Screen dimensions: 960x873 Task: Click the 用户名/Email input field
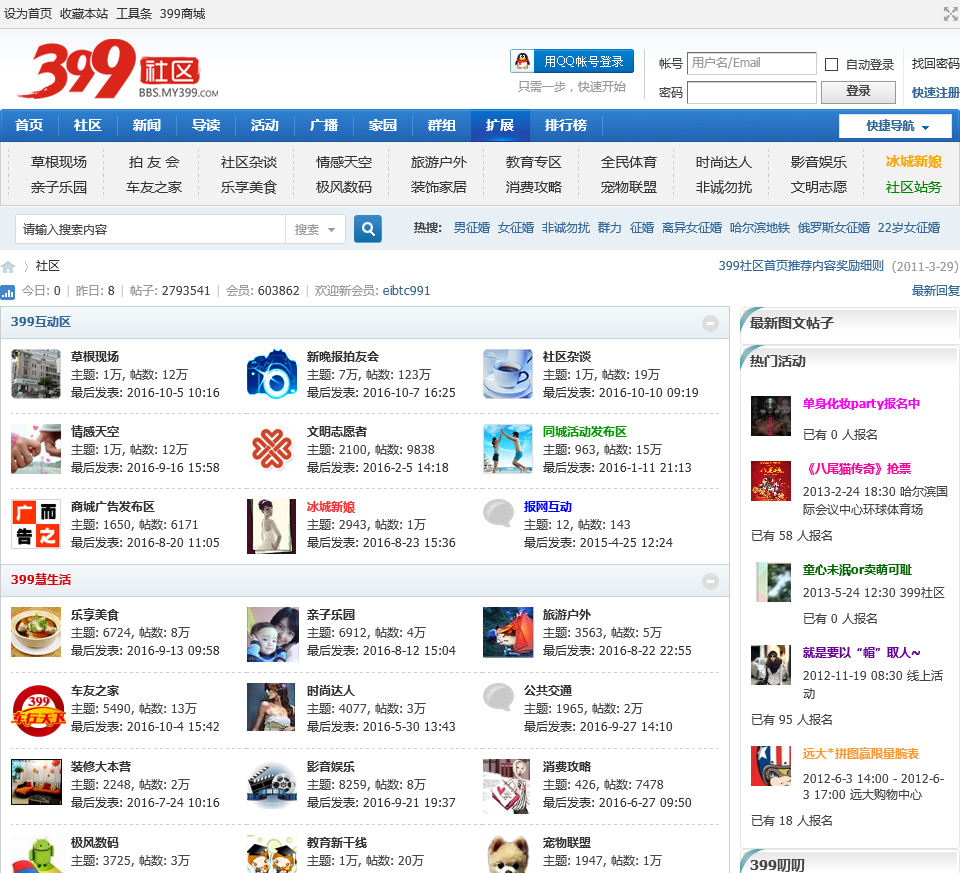pyautogui.click(x=751, y=63)
